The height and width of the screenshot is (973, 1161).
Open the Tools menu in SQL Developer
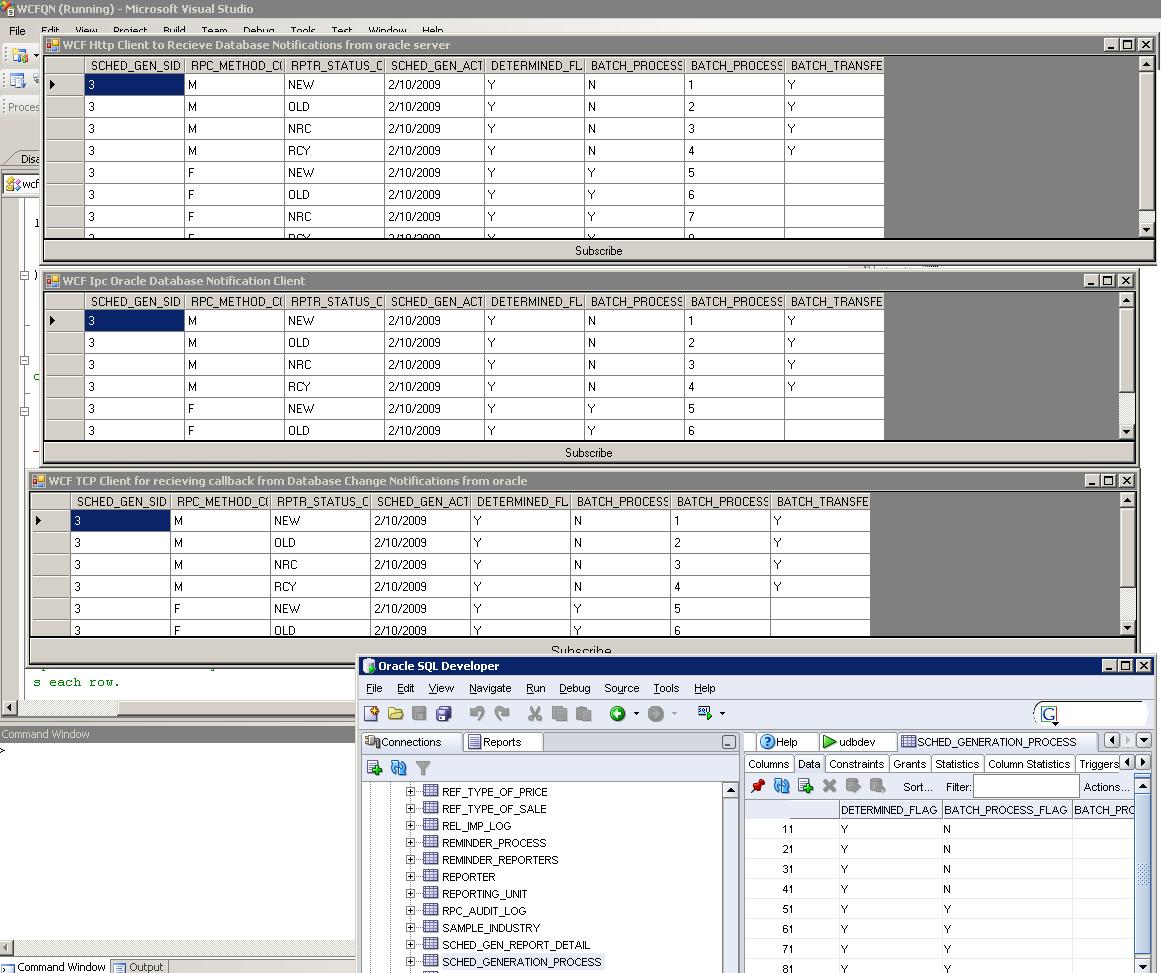(x=666, y=688)
